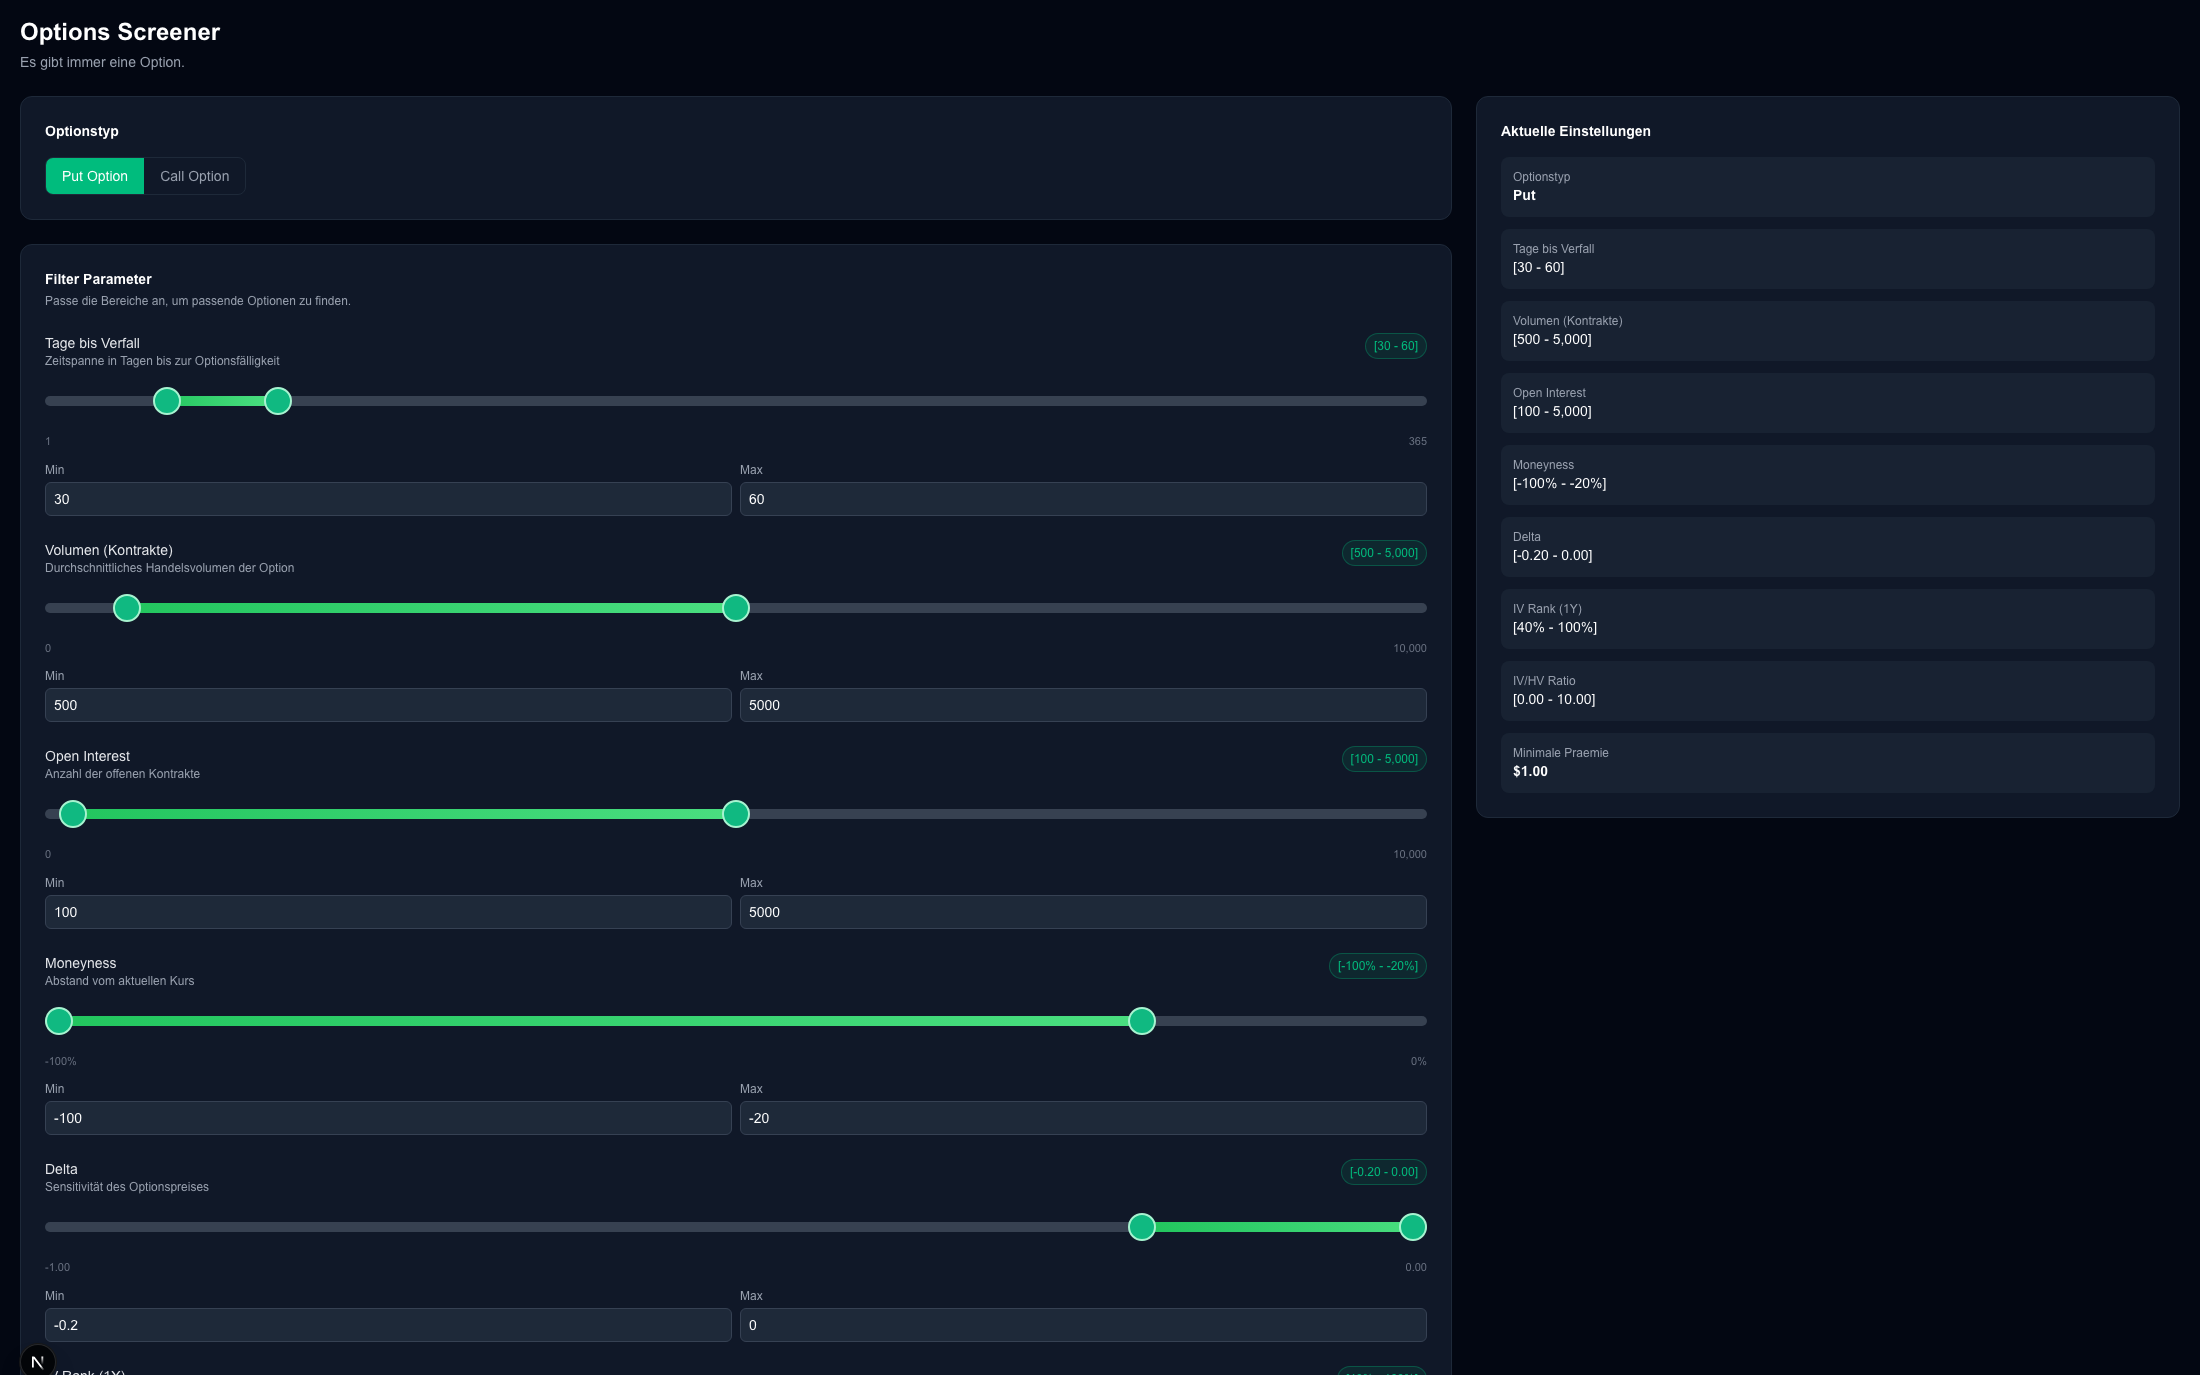Click the Options Screener page title
This screenshot has height=1375, width=2200.
pos(120,32)
